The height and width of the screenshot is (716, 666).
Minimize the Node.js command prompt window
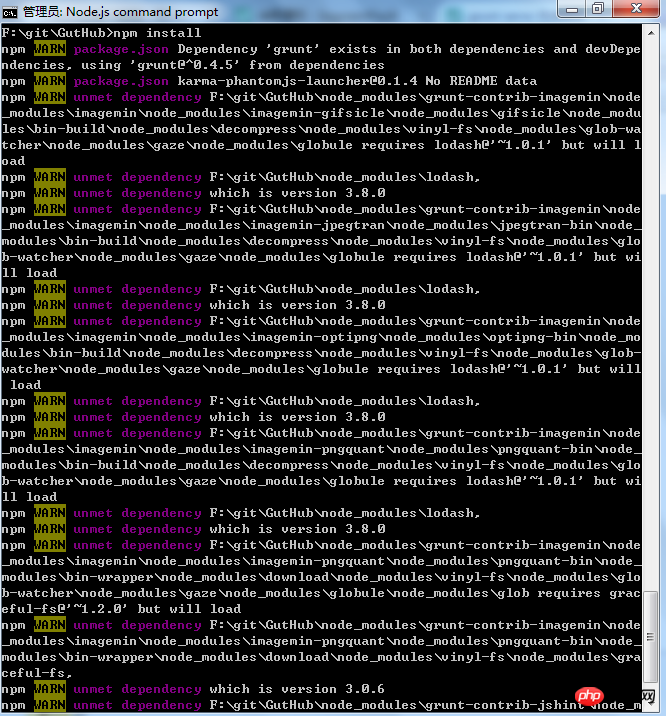click(572, 9)
